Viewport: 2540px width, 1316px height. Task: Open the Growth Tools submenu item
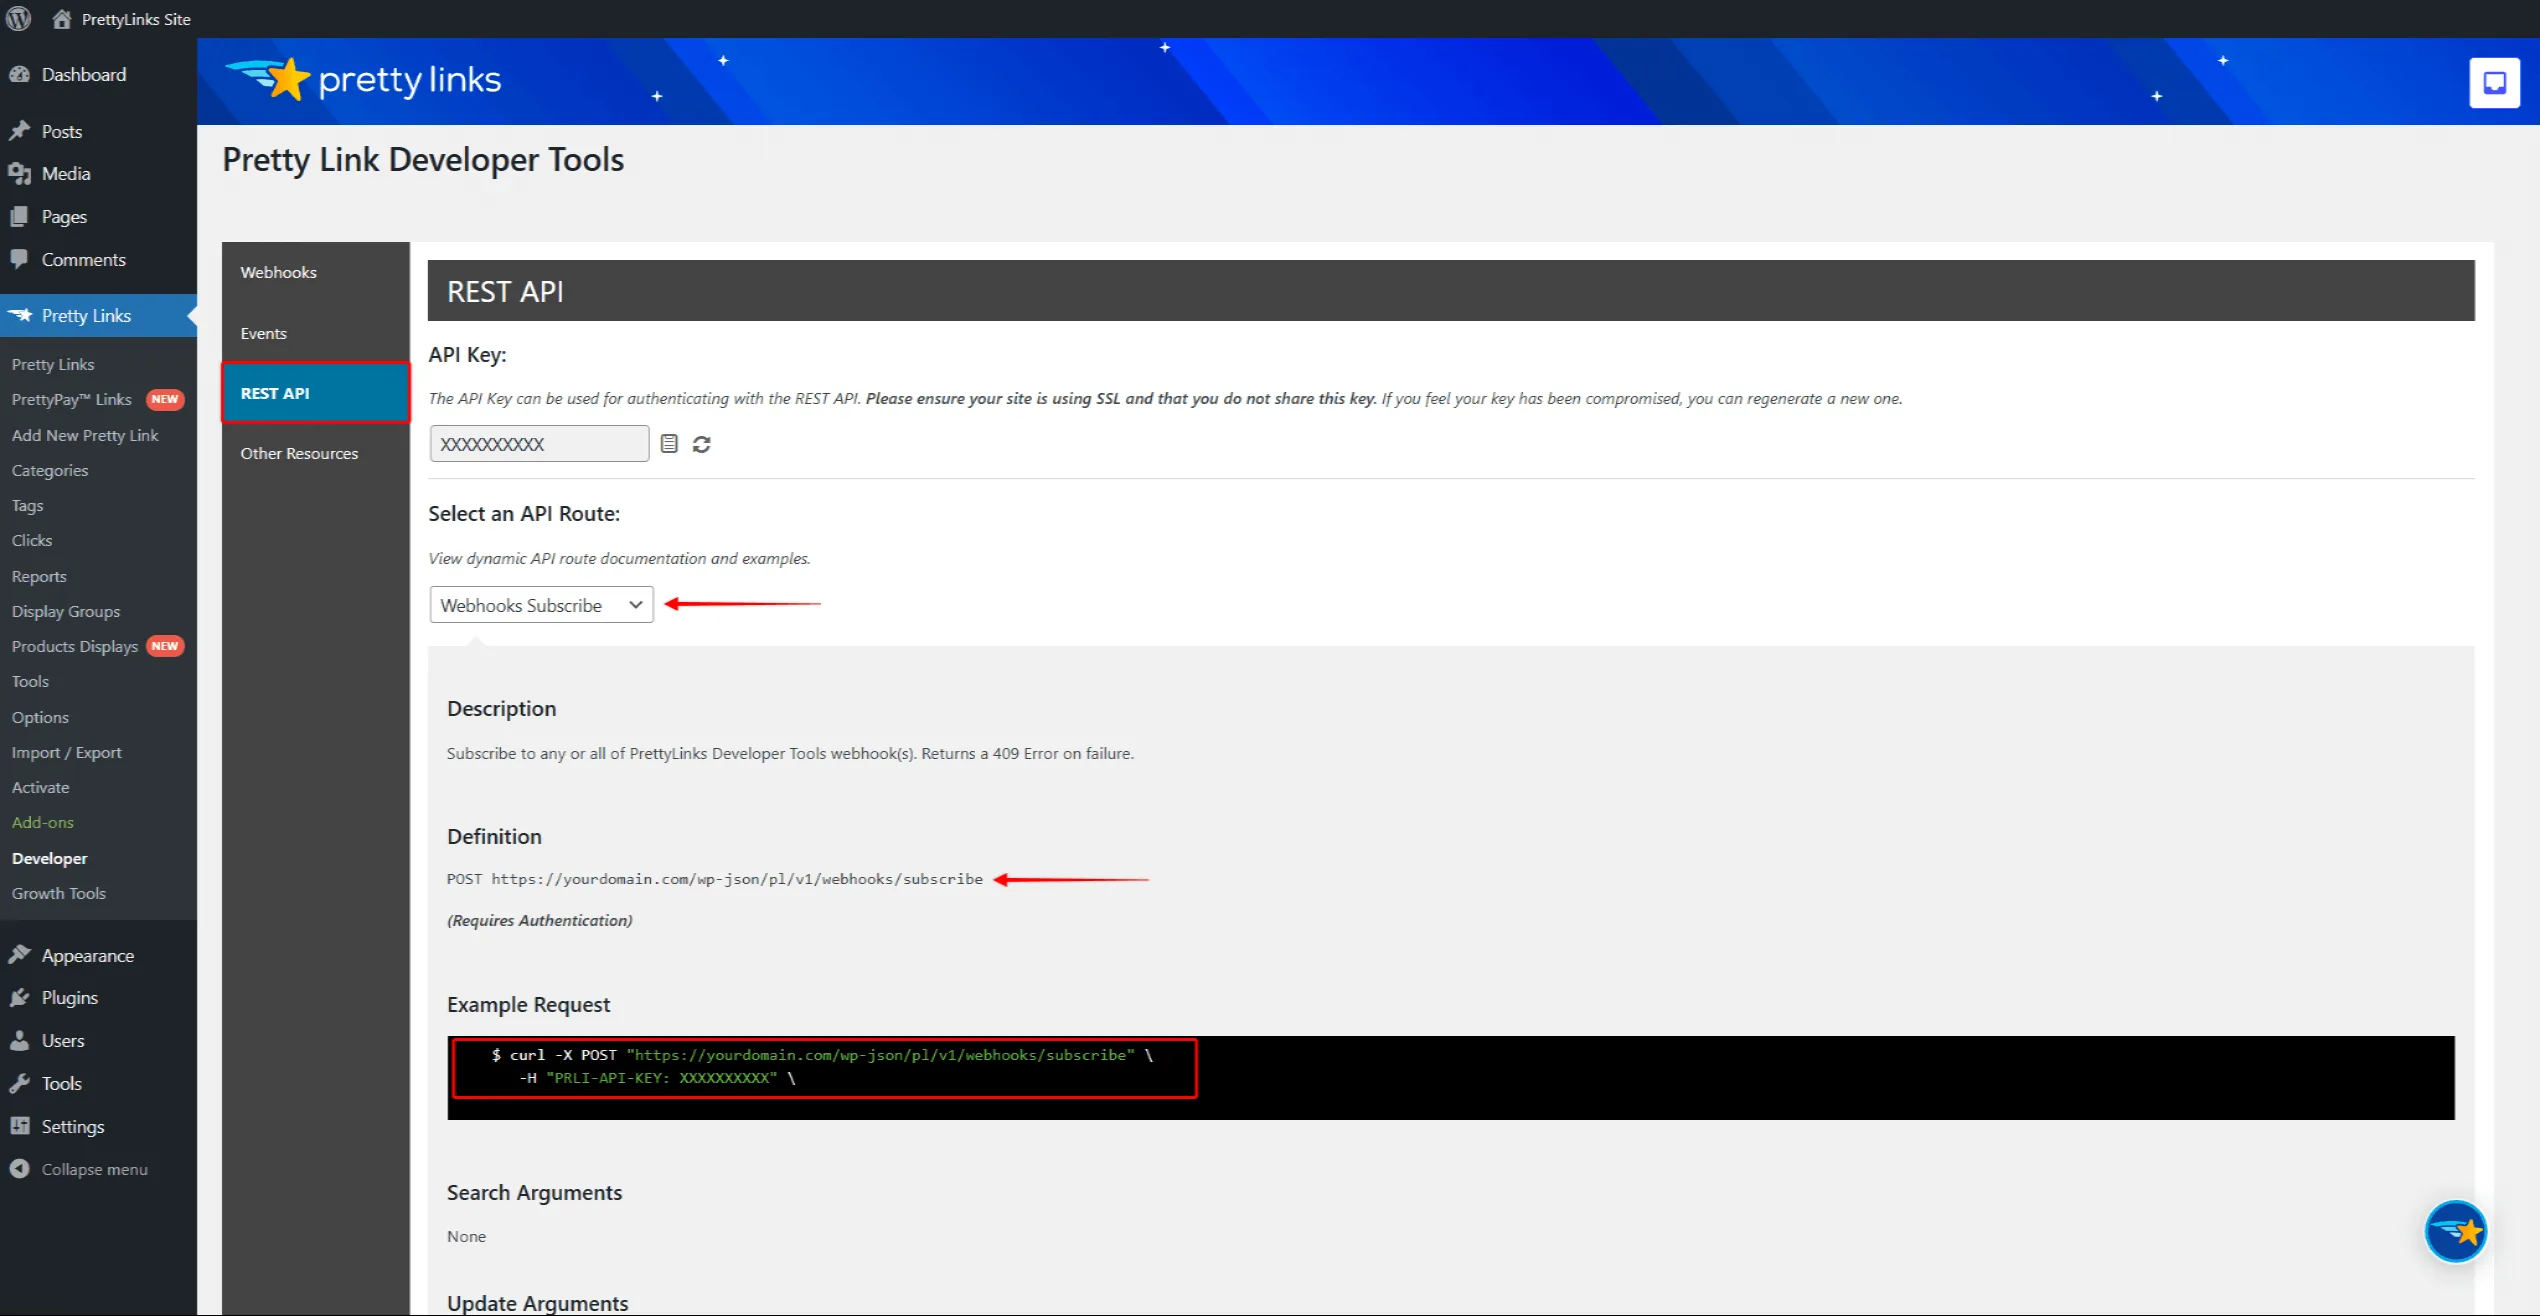click(58, 893)
